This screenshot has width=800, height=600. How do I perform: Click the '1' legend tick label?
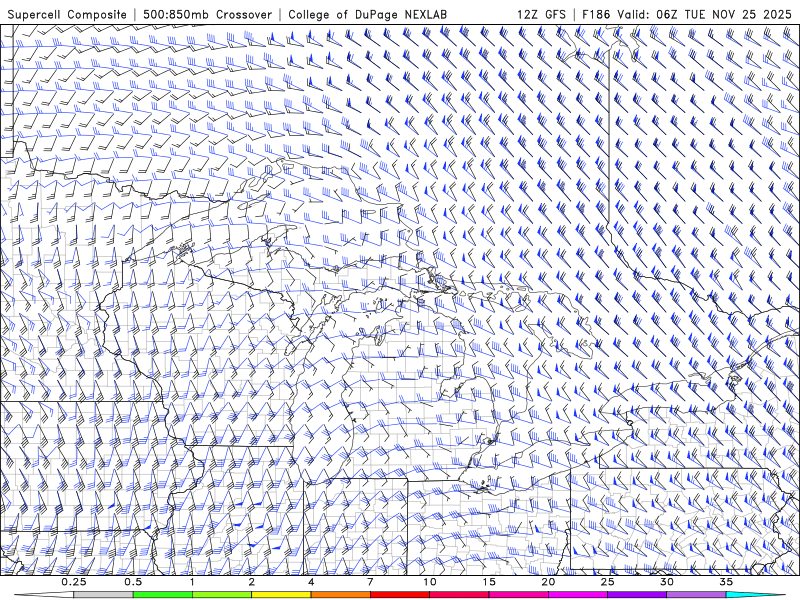(192, 582)
